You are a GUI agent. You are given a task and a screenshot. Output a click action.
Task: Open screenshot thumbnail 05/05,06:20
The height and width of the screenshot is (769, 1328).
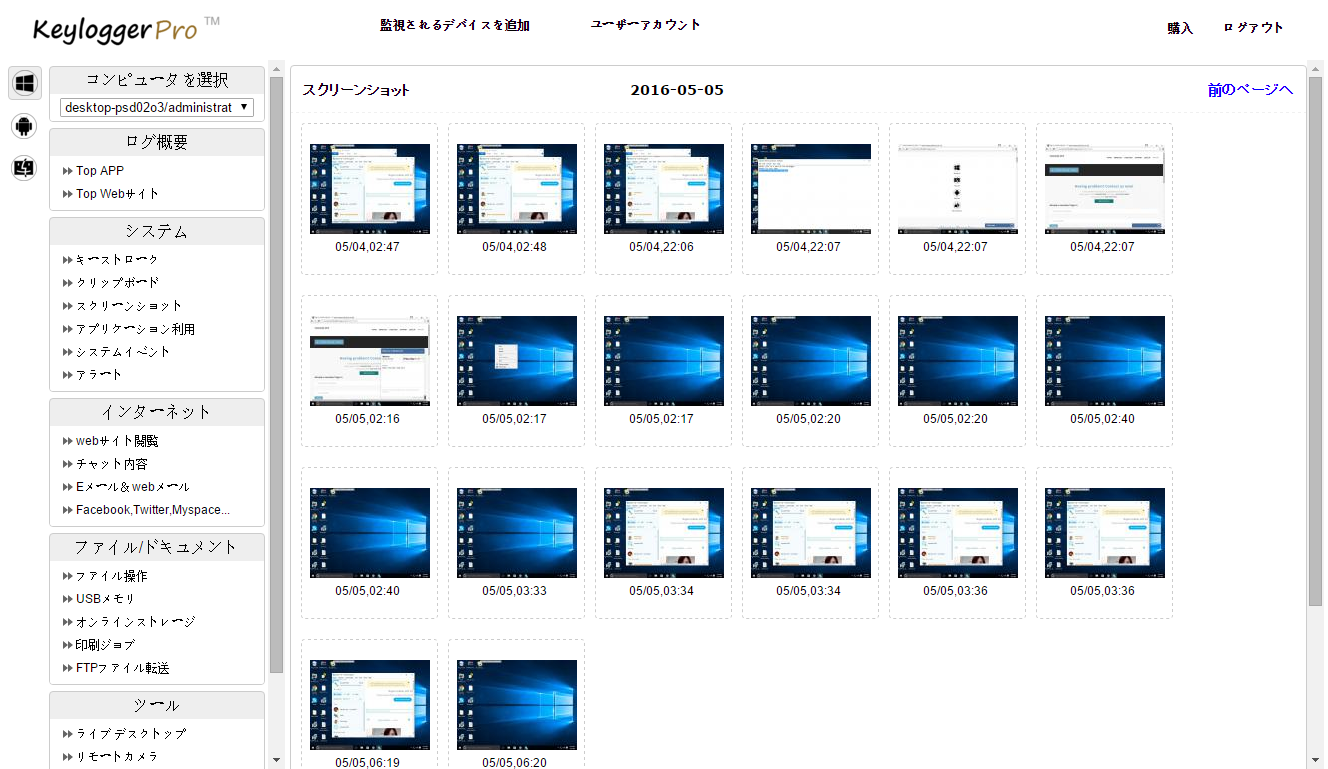[x=517, y=705]
